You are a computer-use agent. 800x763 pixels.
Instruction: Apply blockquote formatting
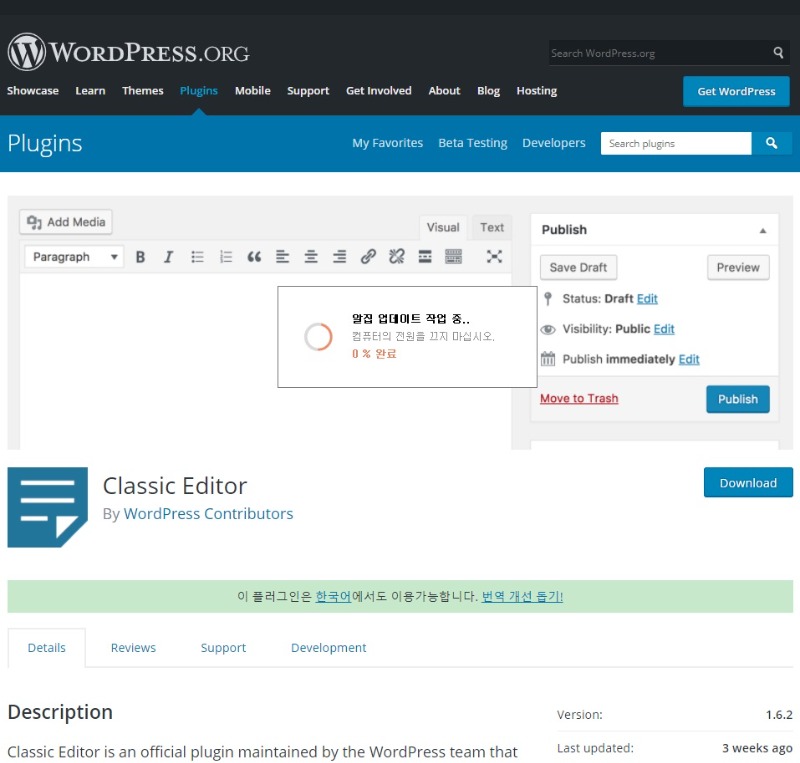click(254, 257)
